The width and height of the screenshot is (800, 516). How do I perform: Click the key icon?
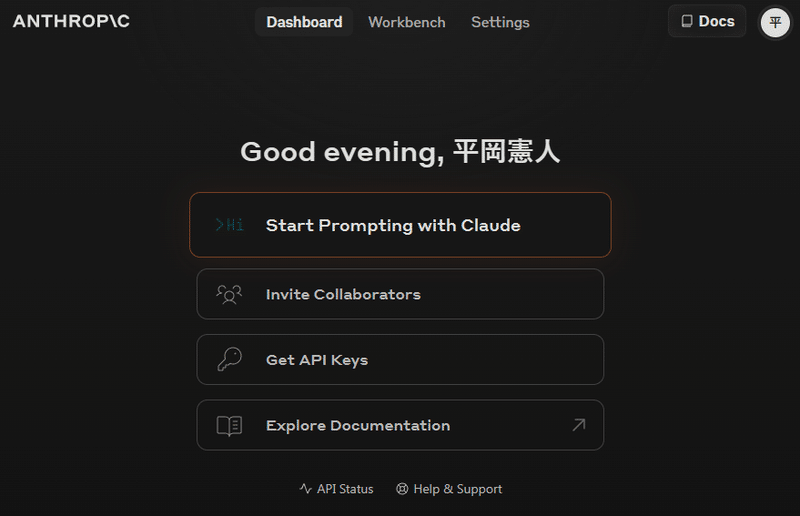click(x=230, y=359)
